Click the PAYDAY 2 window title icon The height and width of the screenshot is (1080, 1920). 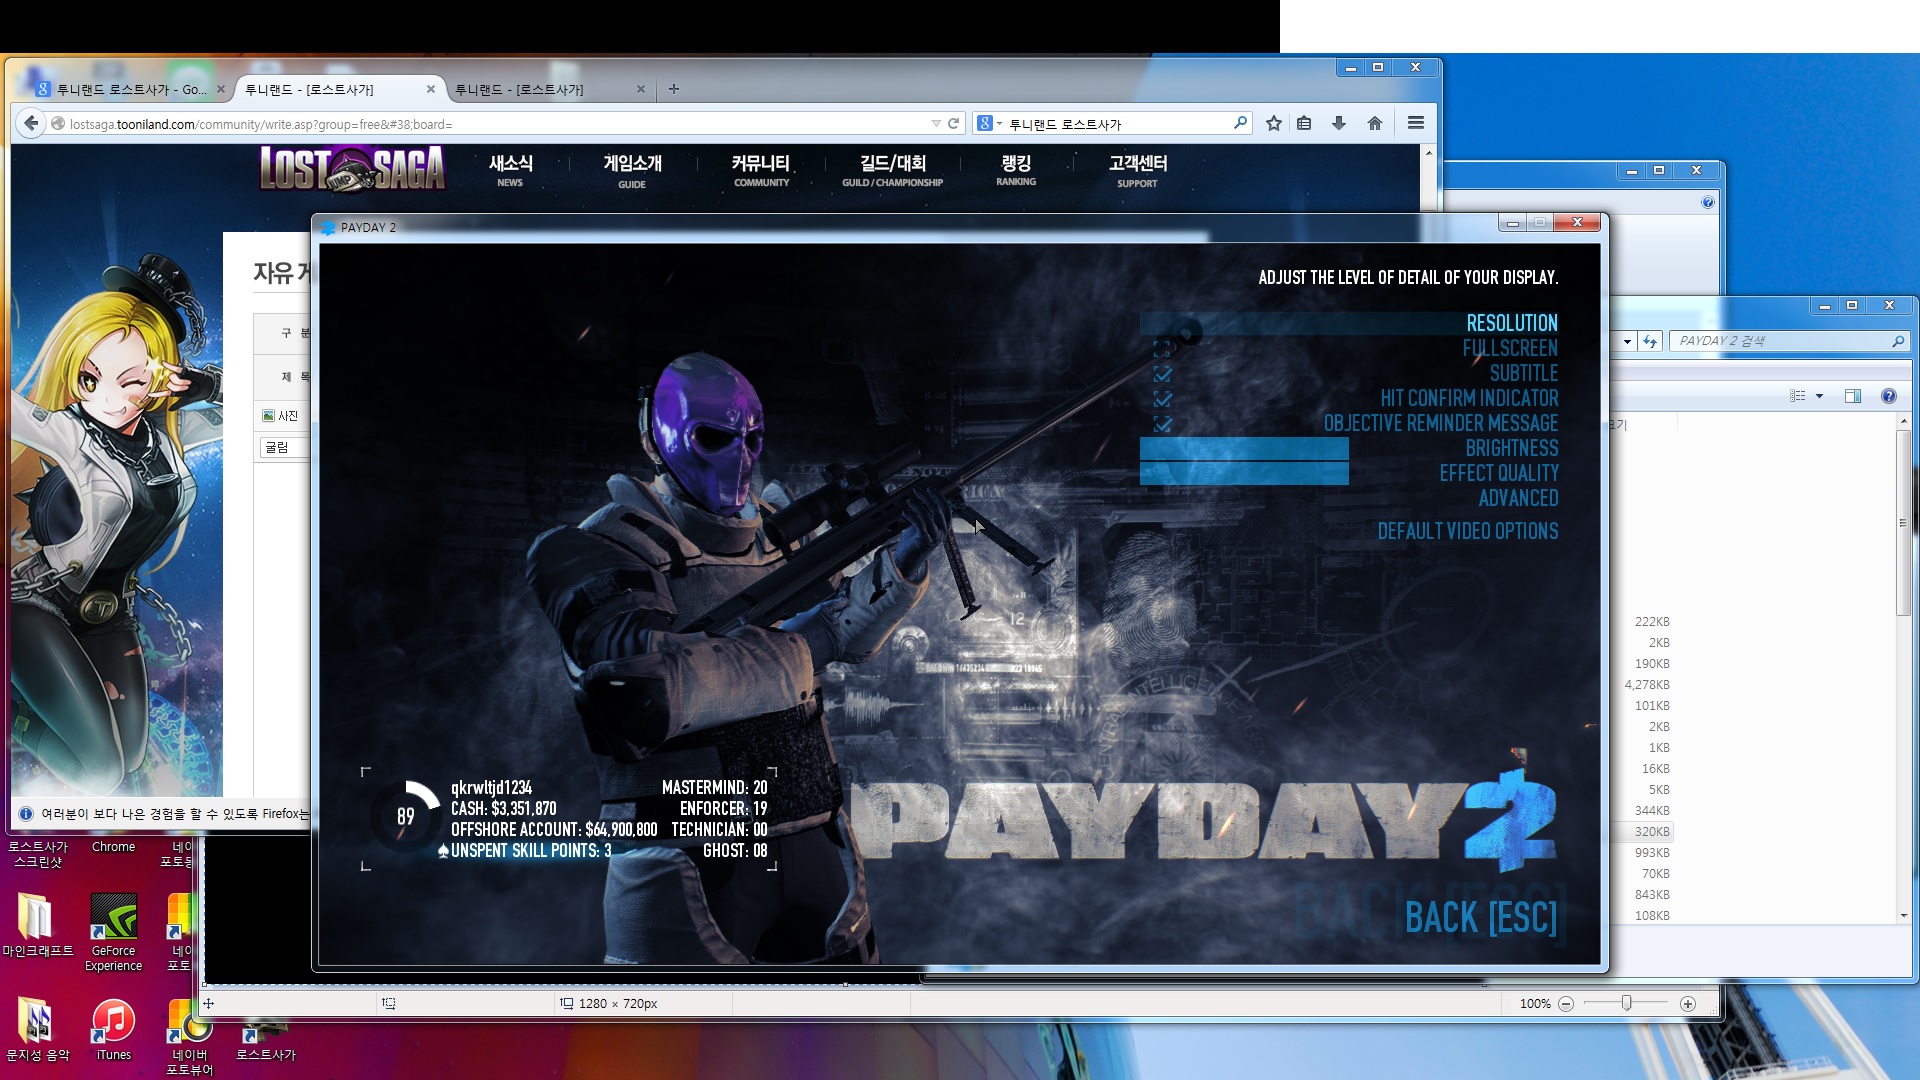328,228
